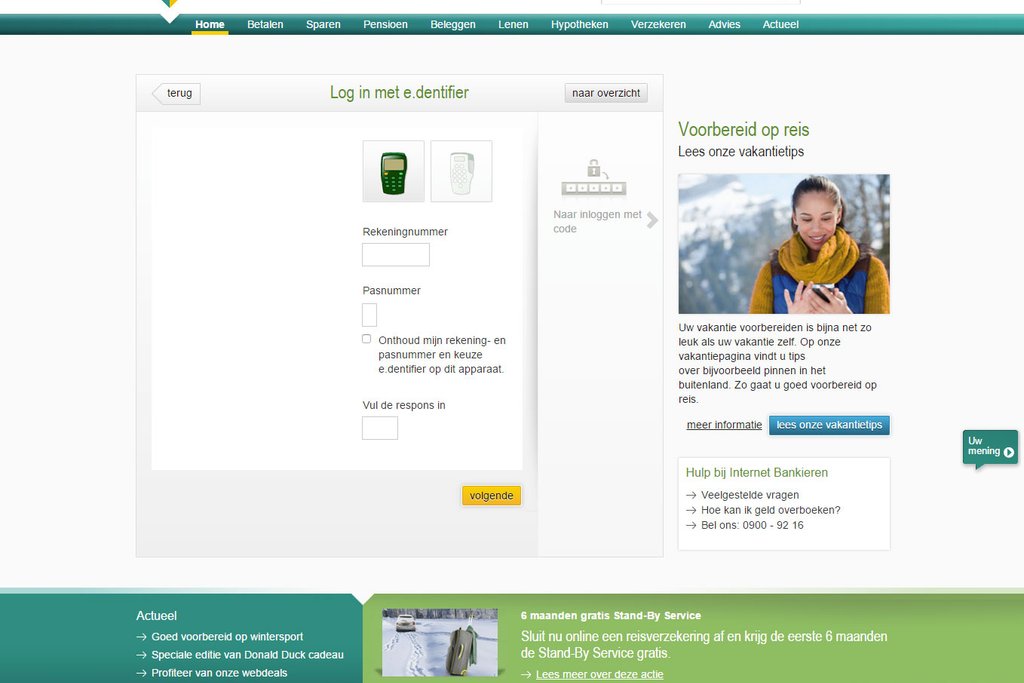Screen dimensions: 1024x683
Task: Click the padlock code login icon
Action: (593, 177)
